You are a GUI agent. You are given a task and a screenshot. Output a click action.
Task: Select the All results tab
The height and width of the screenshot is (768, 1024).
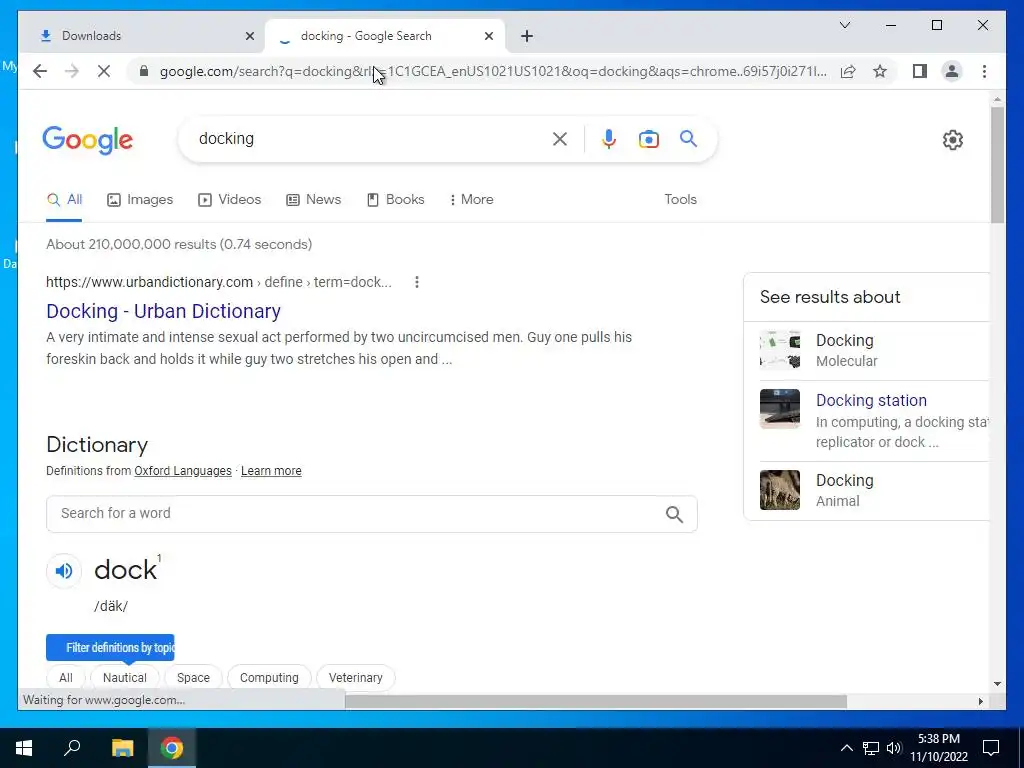point(64,200)
